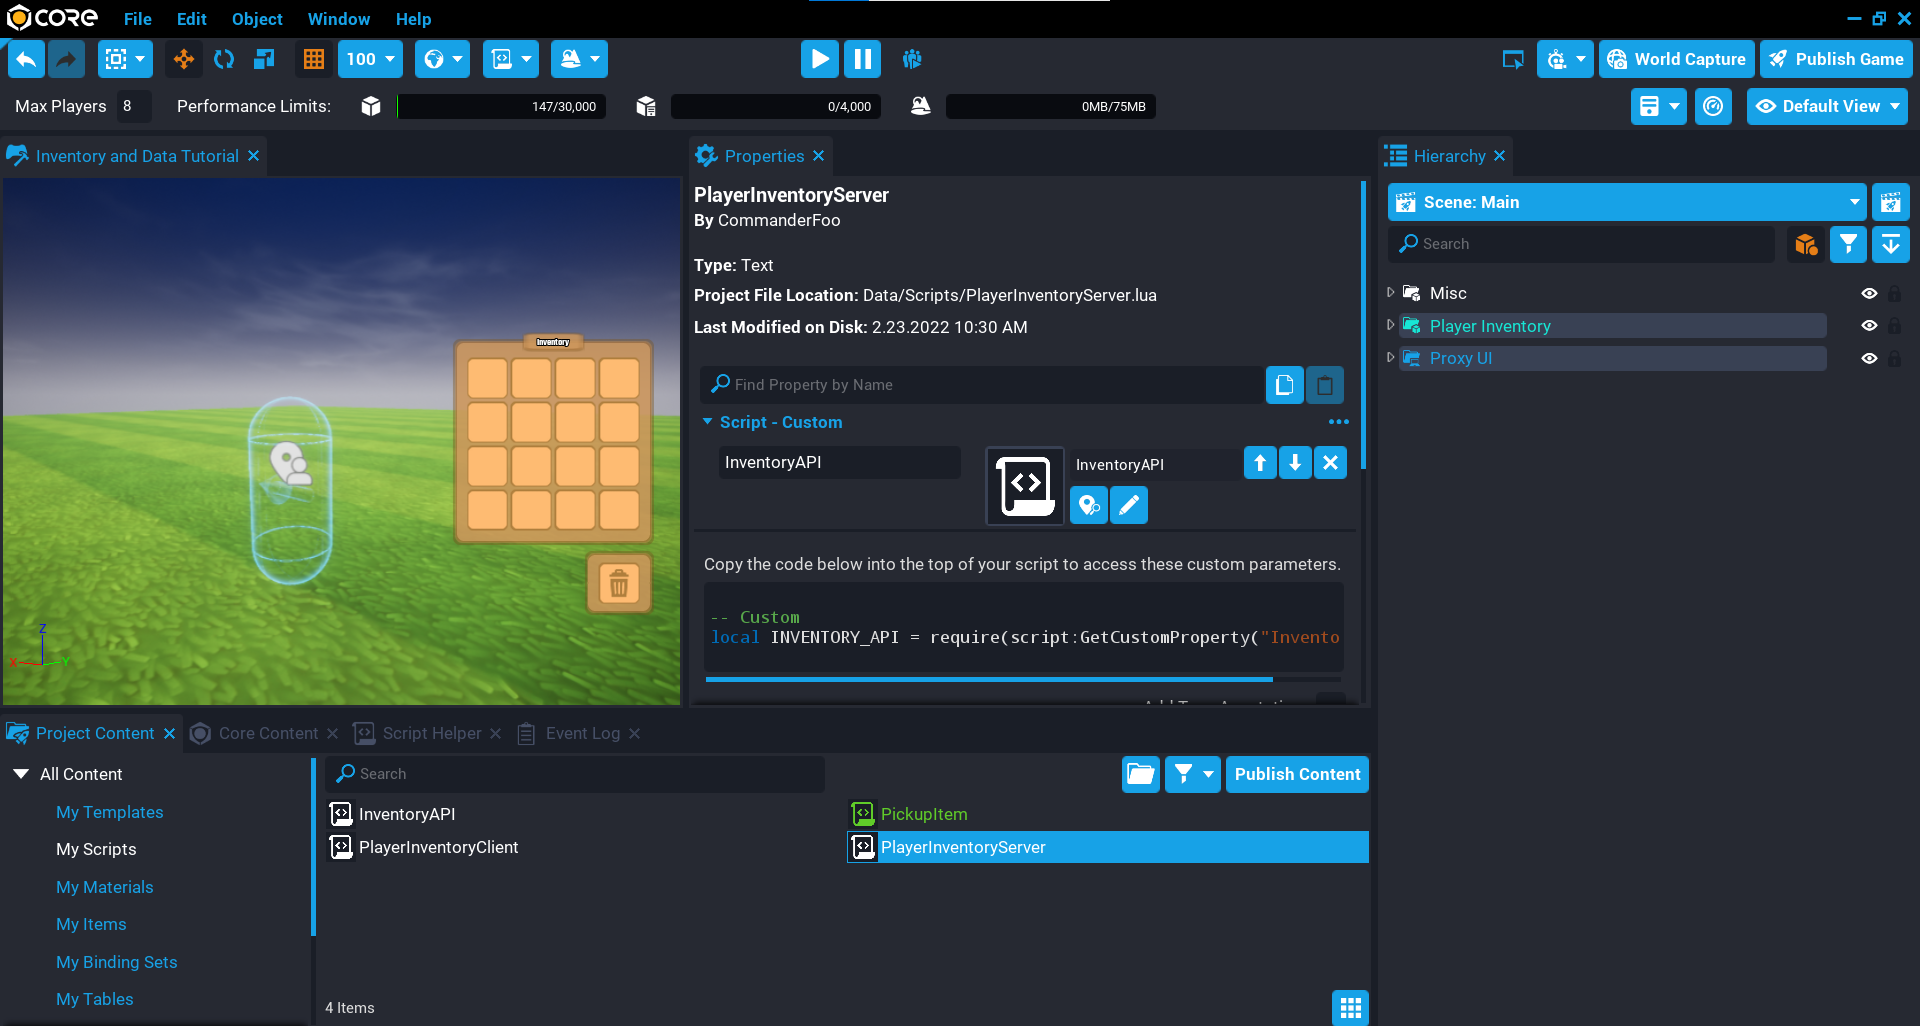The height and width of the screenshot is (1026, 1920).
Task: Toggle Proxy UI visibility eye
Action: (x=1868, y=358)
